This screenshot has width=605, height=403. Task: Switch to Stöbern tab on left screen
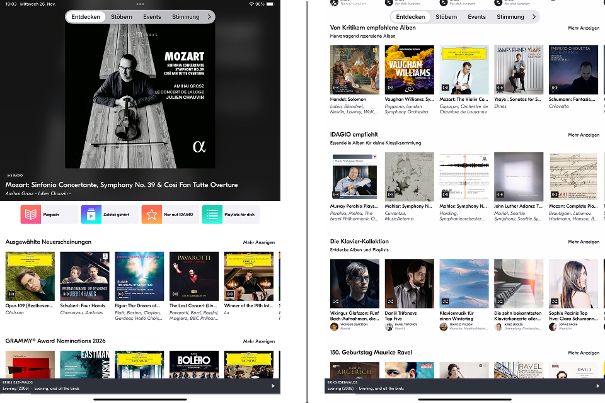(x=121, y=17)
